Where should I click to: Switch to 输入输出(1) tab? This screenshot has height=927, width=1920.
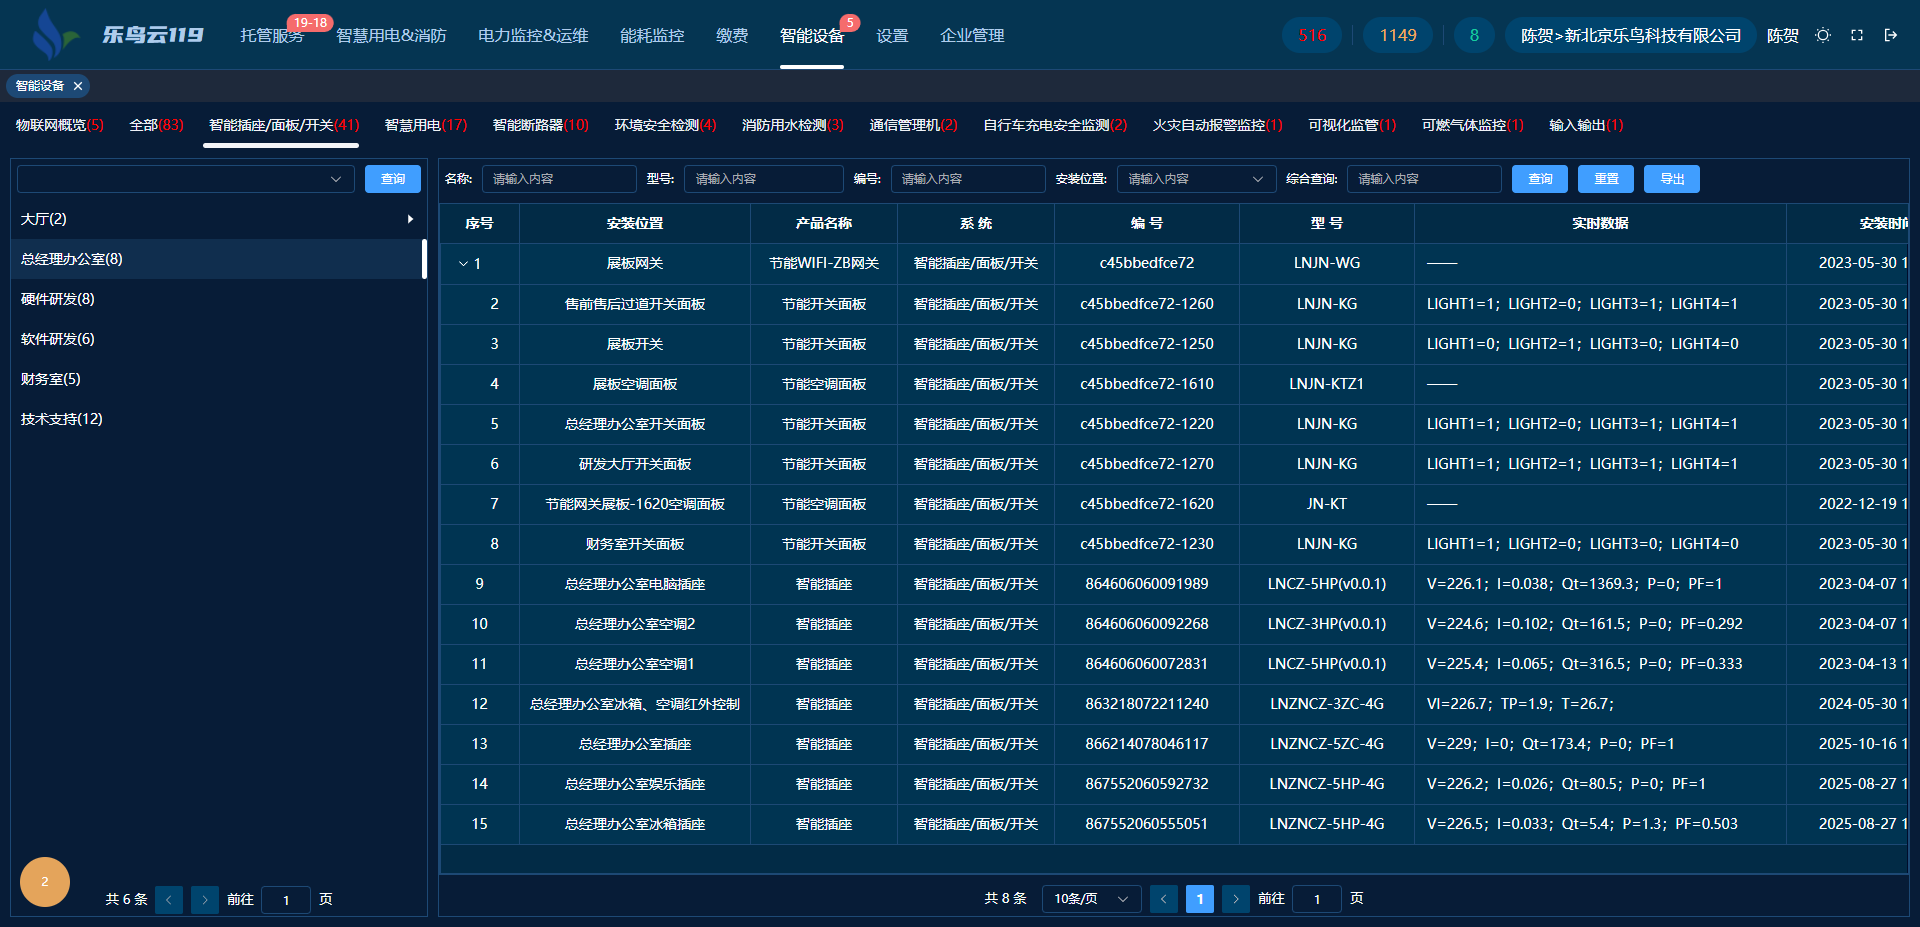point(1586,125)
